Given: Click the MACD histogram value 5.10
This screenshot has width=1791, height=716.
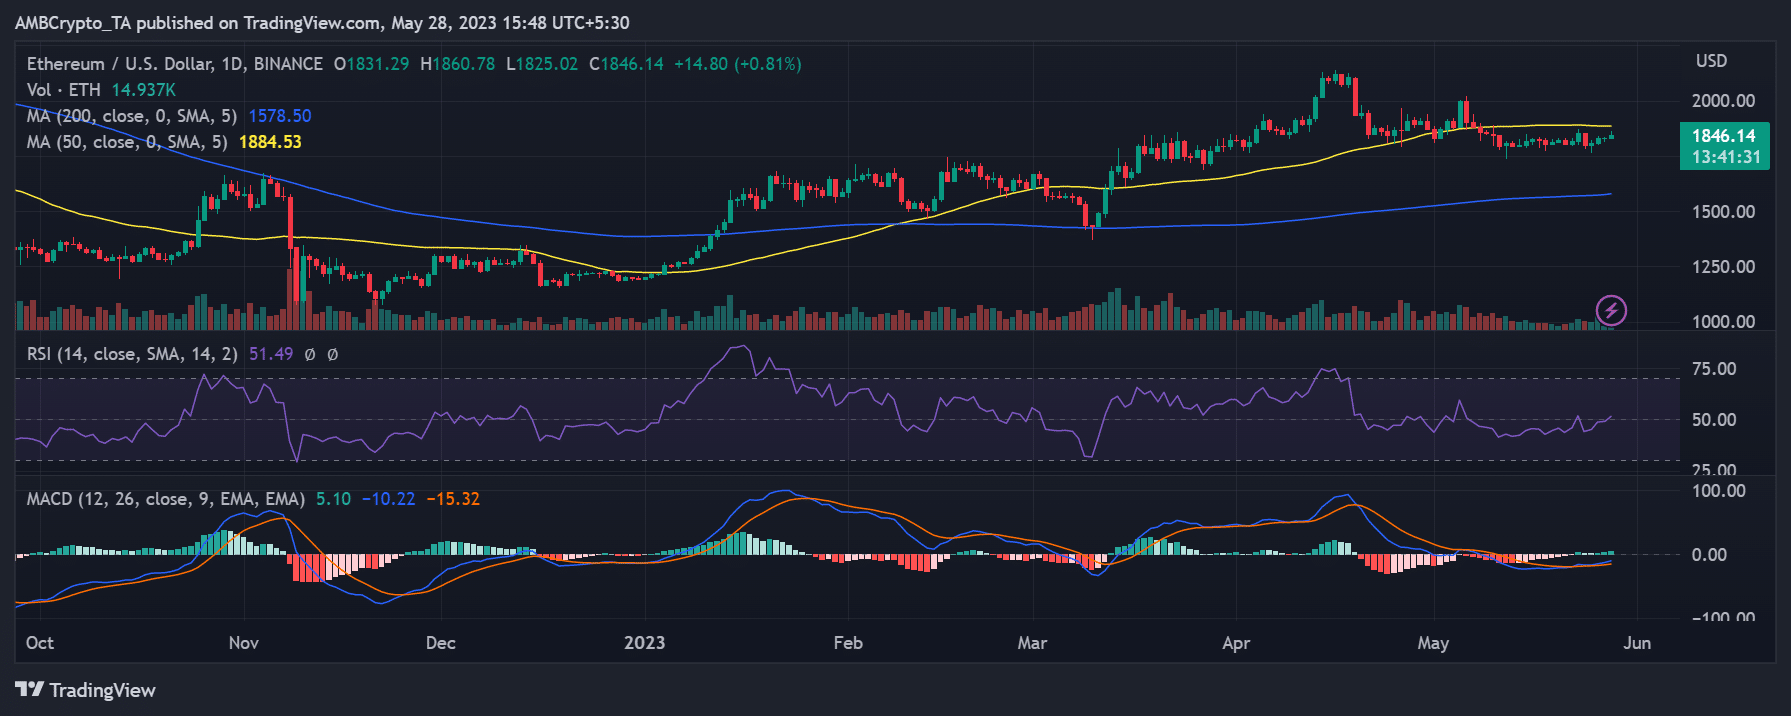Looking at the screenshot, I should click(x=334, y=499).
